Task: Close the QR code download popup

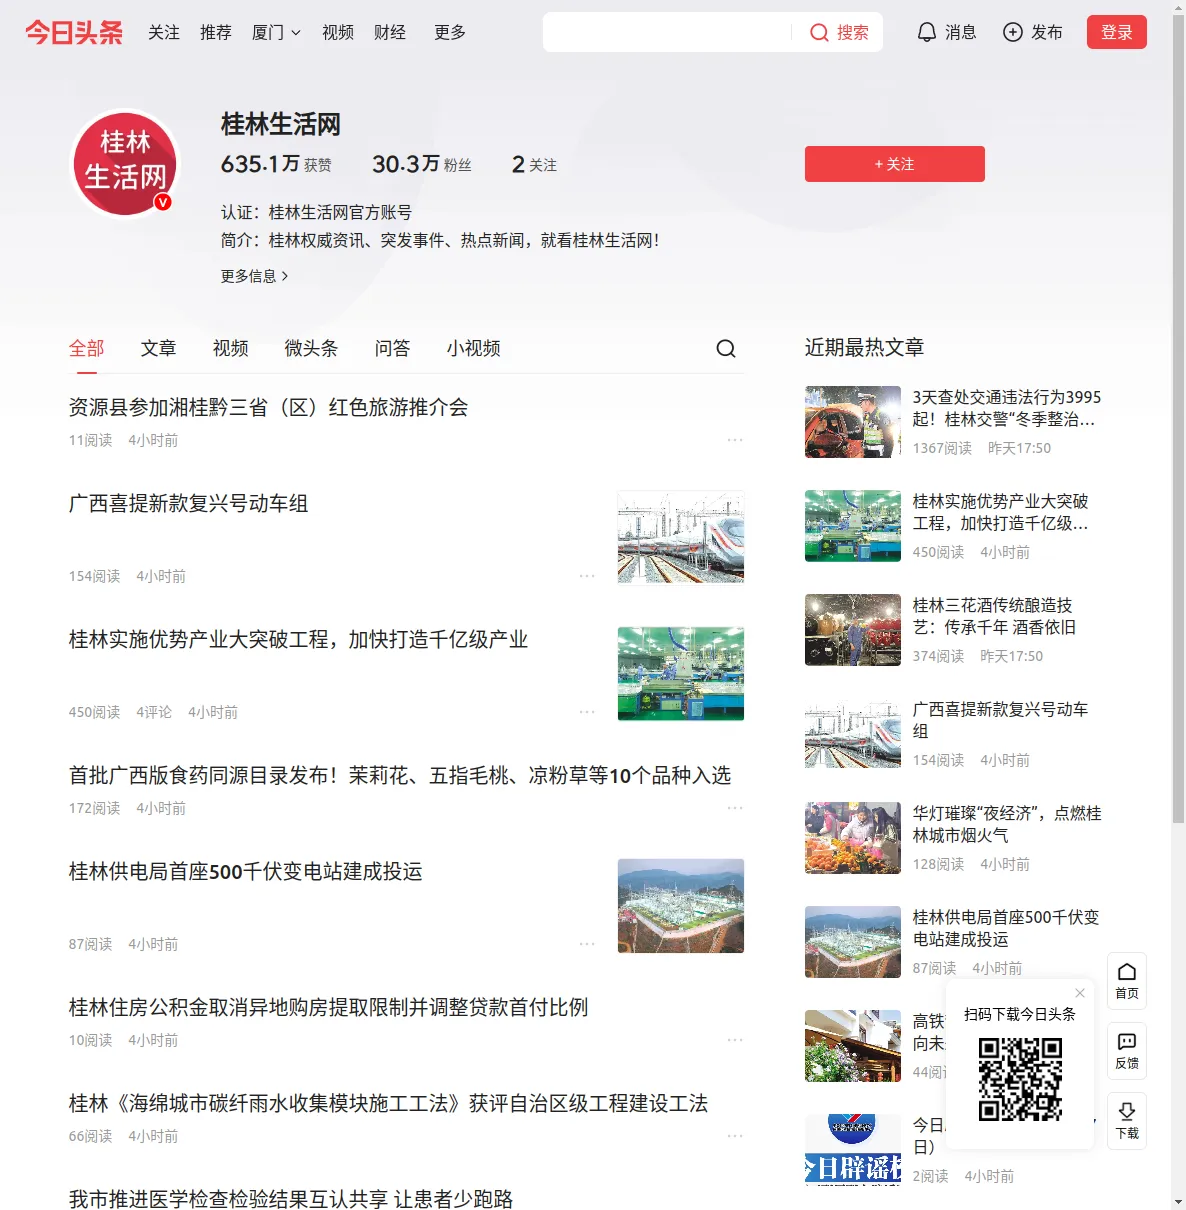Action: click(1080, 993)
